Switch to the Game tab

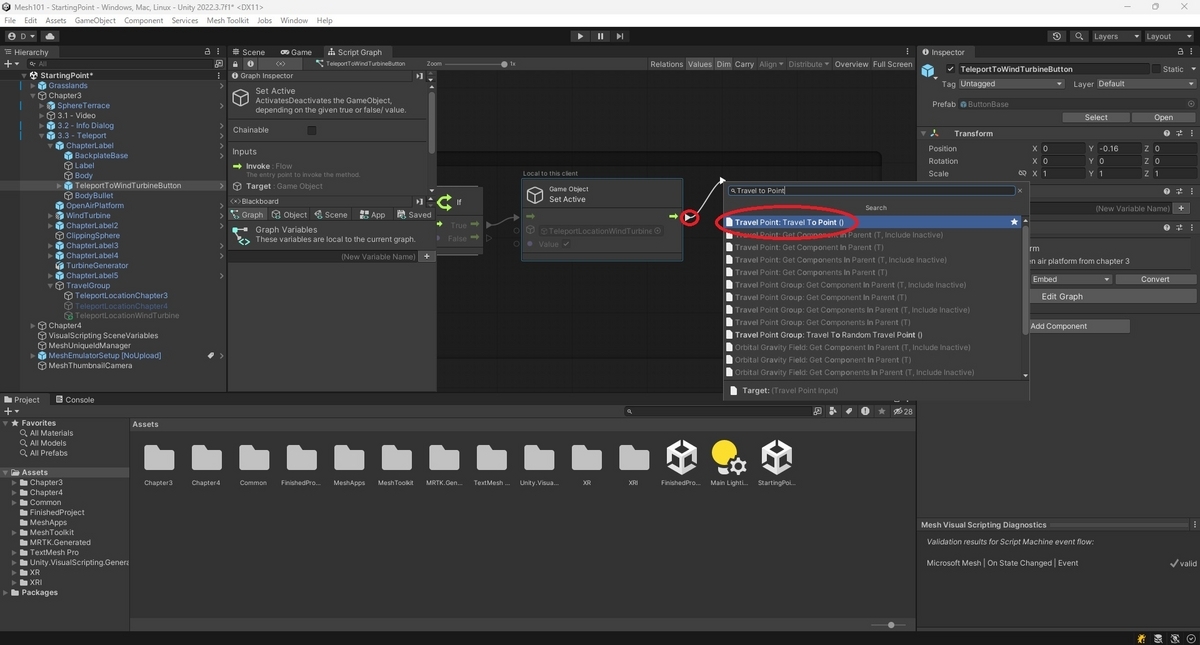pos(296,52)
